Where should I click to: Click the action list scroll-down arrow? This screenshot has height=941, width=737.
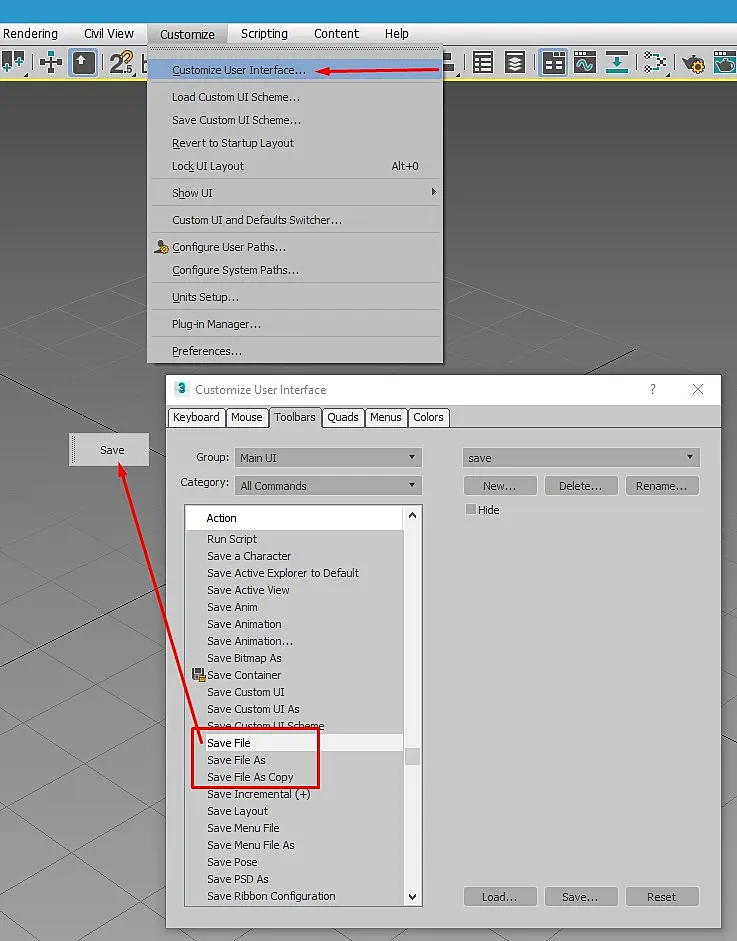[x=412, y=897]
